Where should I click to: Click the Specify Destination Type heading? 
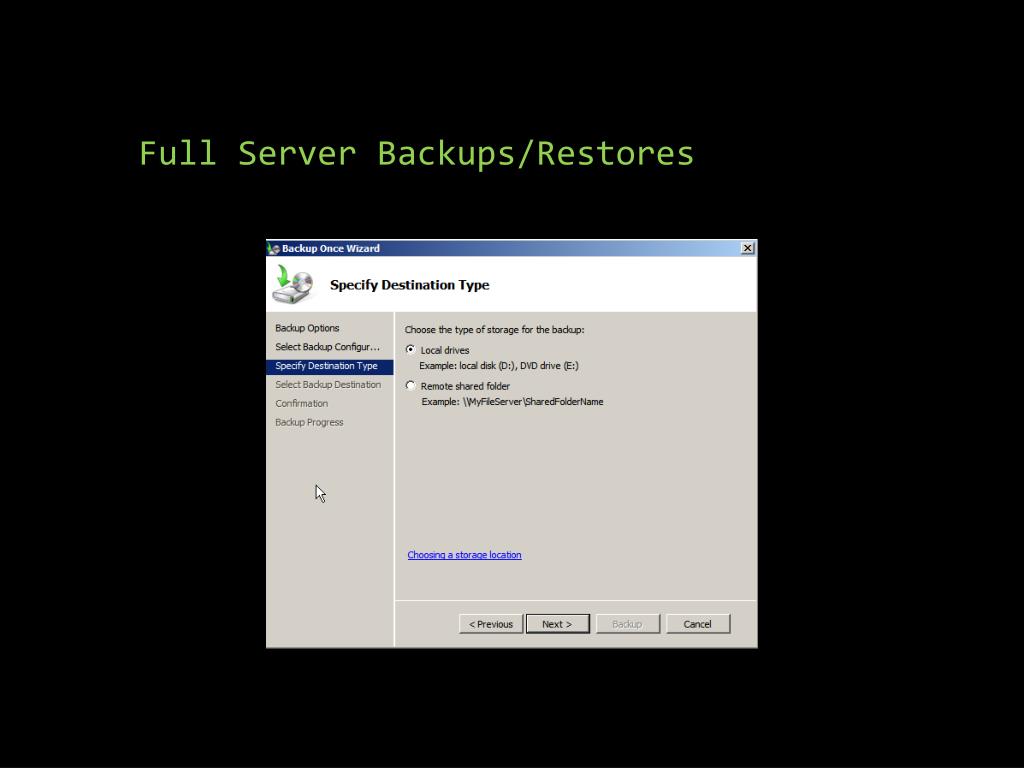tap(409, 285)
